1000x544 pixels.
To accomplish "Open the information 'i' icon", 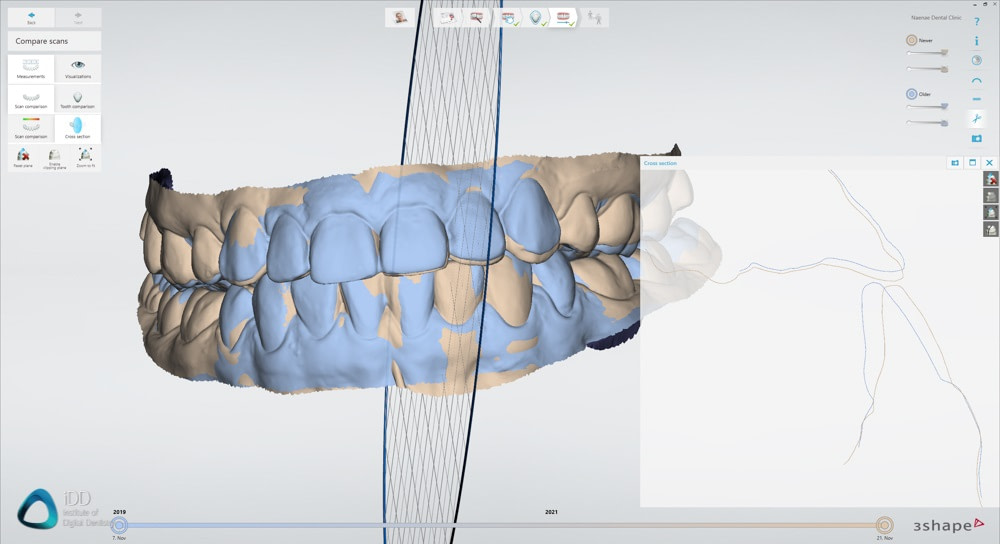I will click(x=976, y=41).
